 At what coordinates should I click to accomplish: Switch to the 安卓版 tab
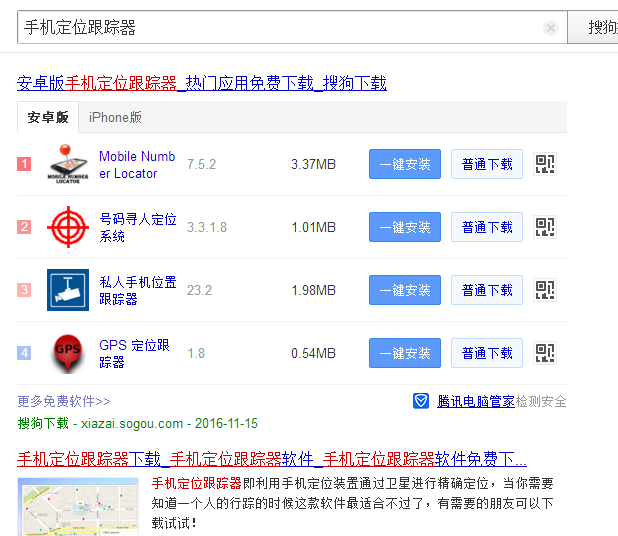pos(48,117)
